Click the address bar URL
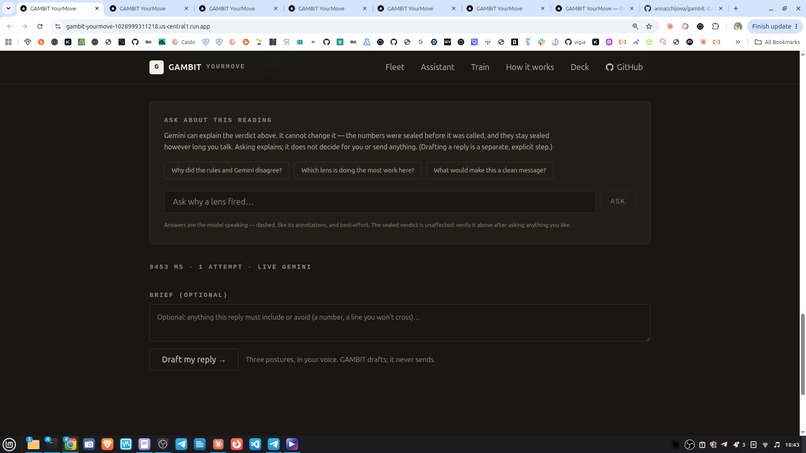Viewport: 806px width, 453px height. [138, 26]
